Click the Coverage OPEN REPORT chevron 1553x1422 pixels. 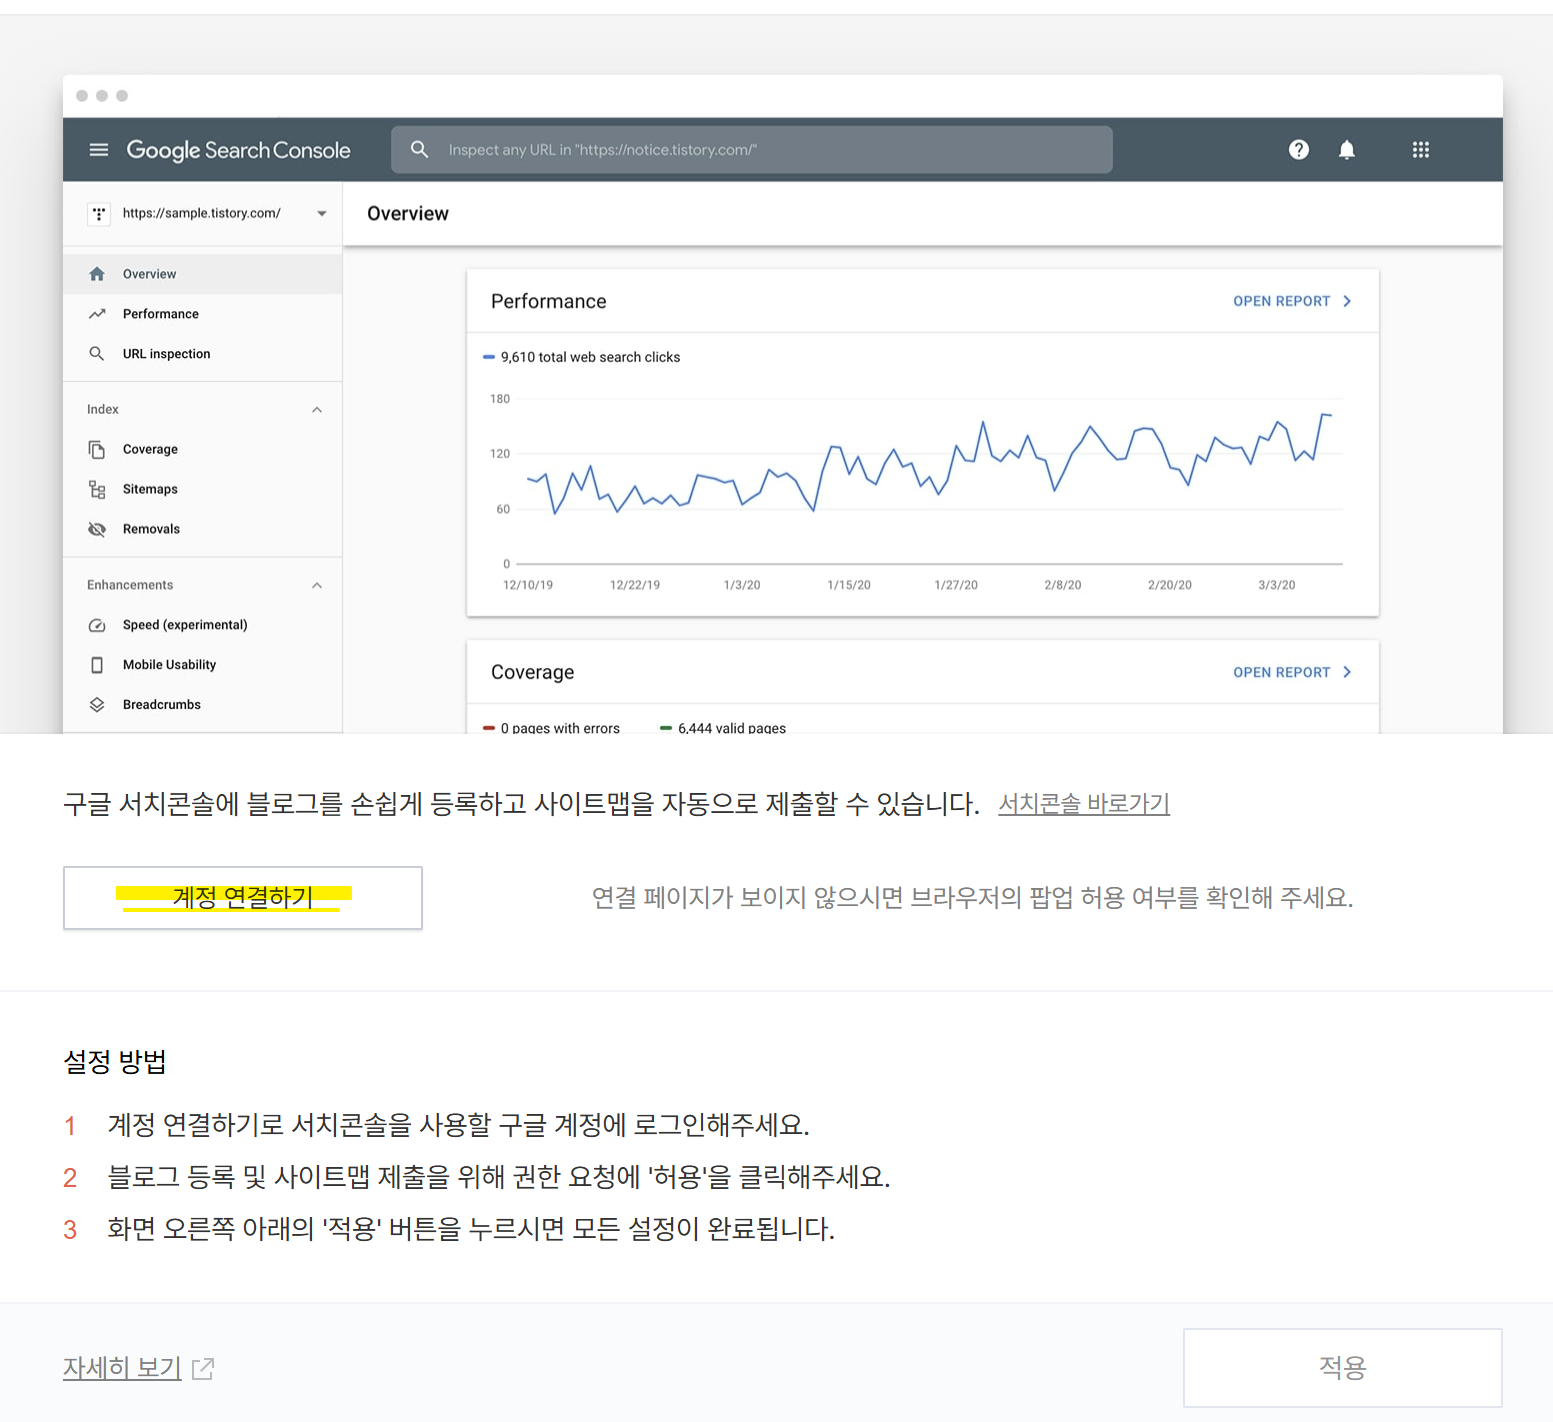pos(1347,672)
